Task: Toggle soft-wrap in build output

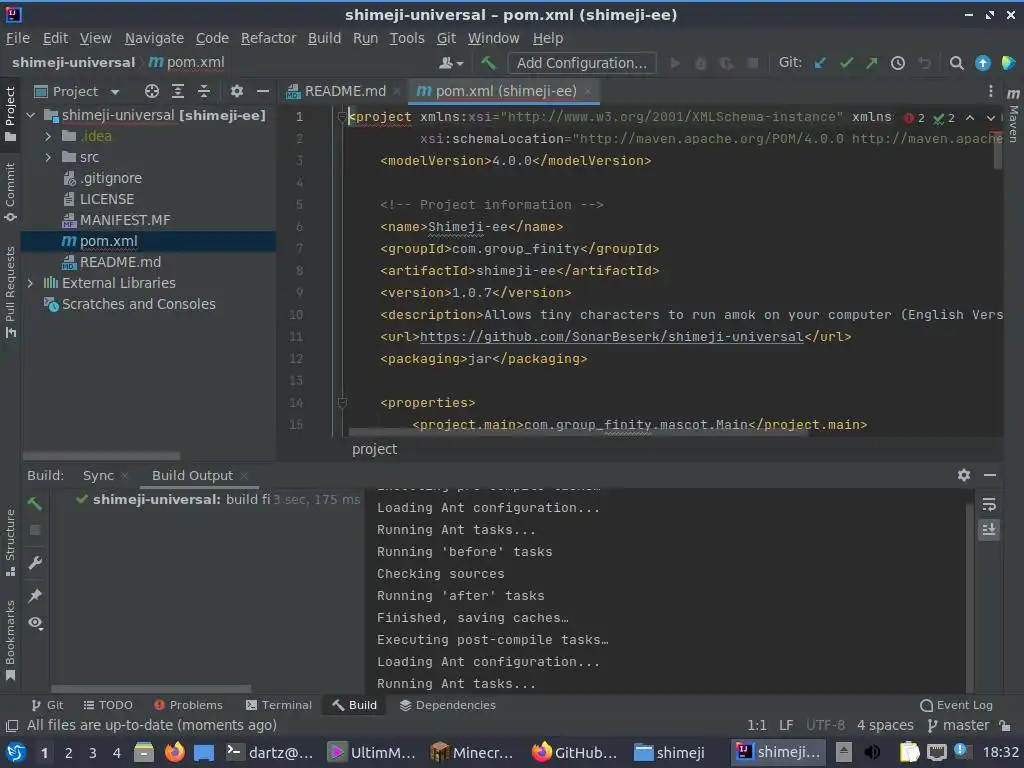Action: tap(989, 504)
